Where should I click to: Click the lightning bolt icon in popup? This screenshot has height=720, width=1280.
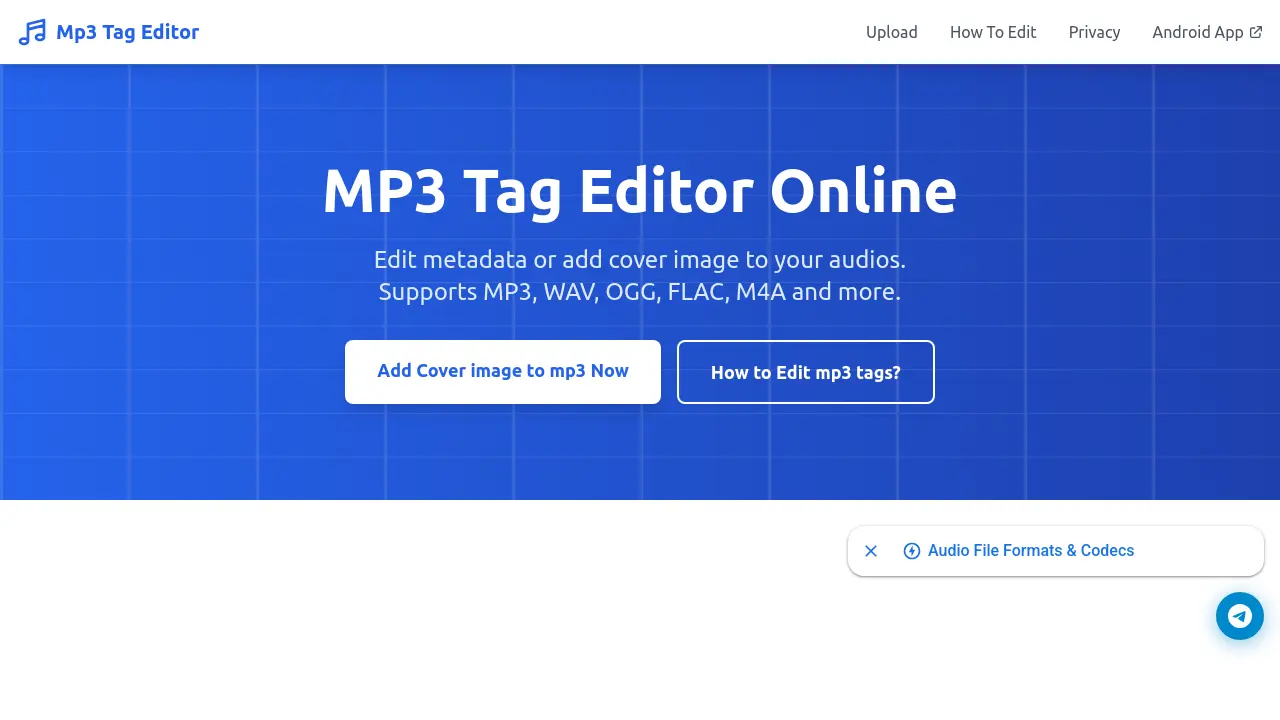click(x=911, y=551)
